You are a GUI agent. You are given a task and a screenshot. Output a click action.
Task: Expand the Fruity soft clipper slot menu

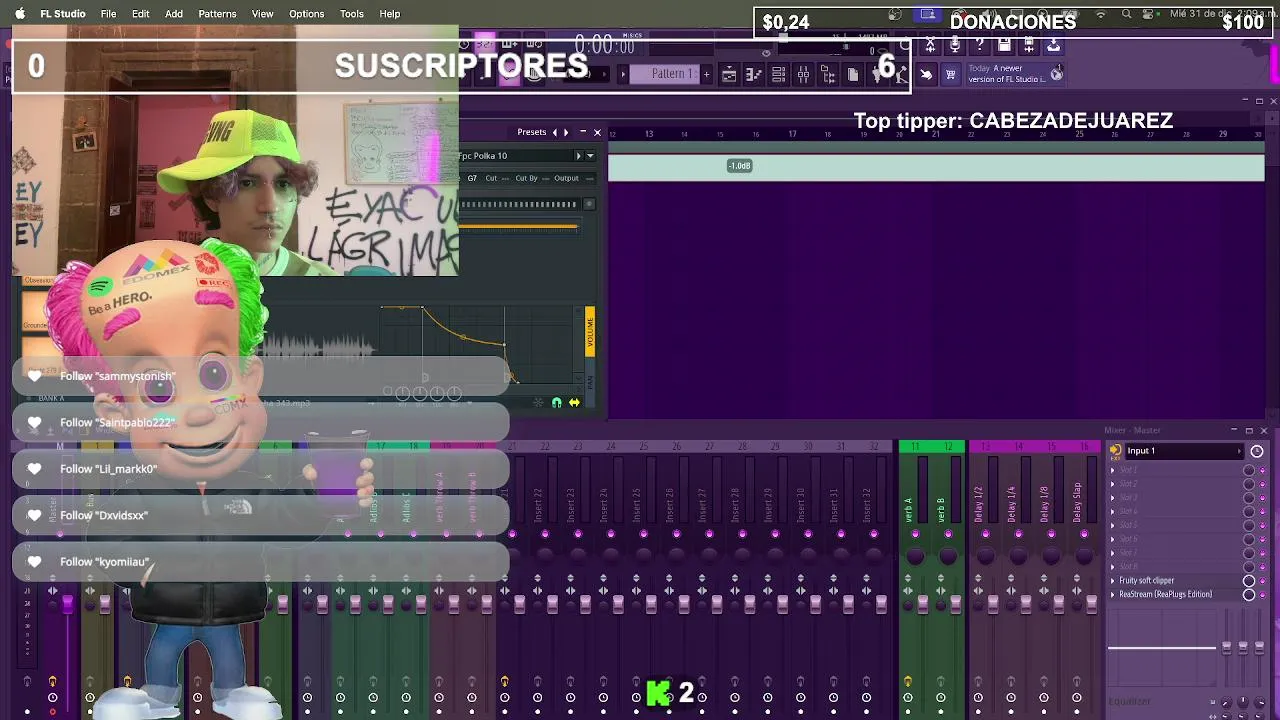pos(1112,581)
